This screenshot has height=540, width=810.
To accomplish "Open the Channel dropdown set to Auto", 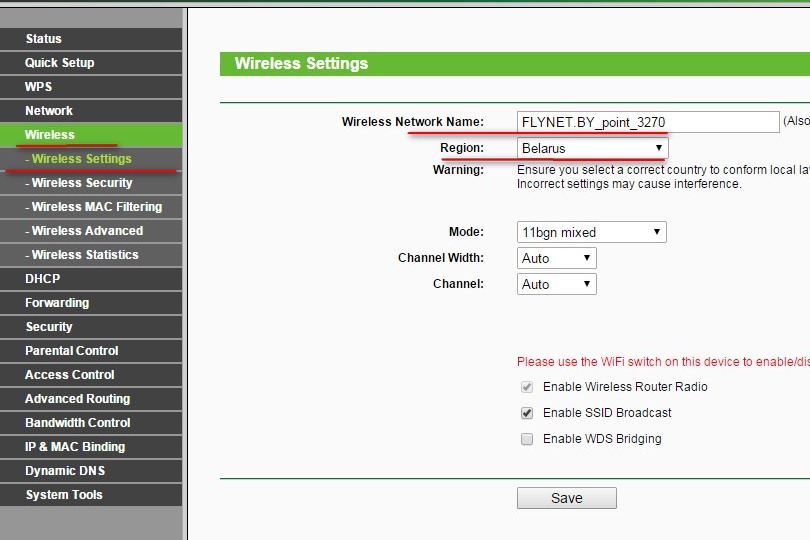I will [x=556, y=284].
